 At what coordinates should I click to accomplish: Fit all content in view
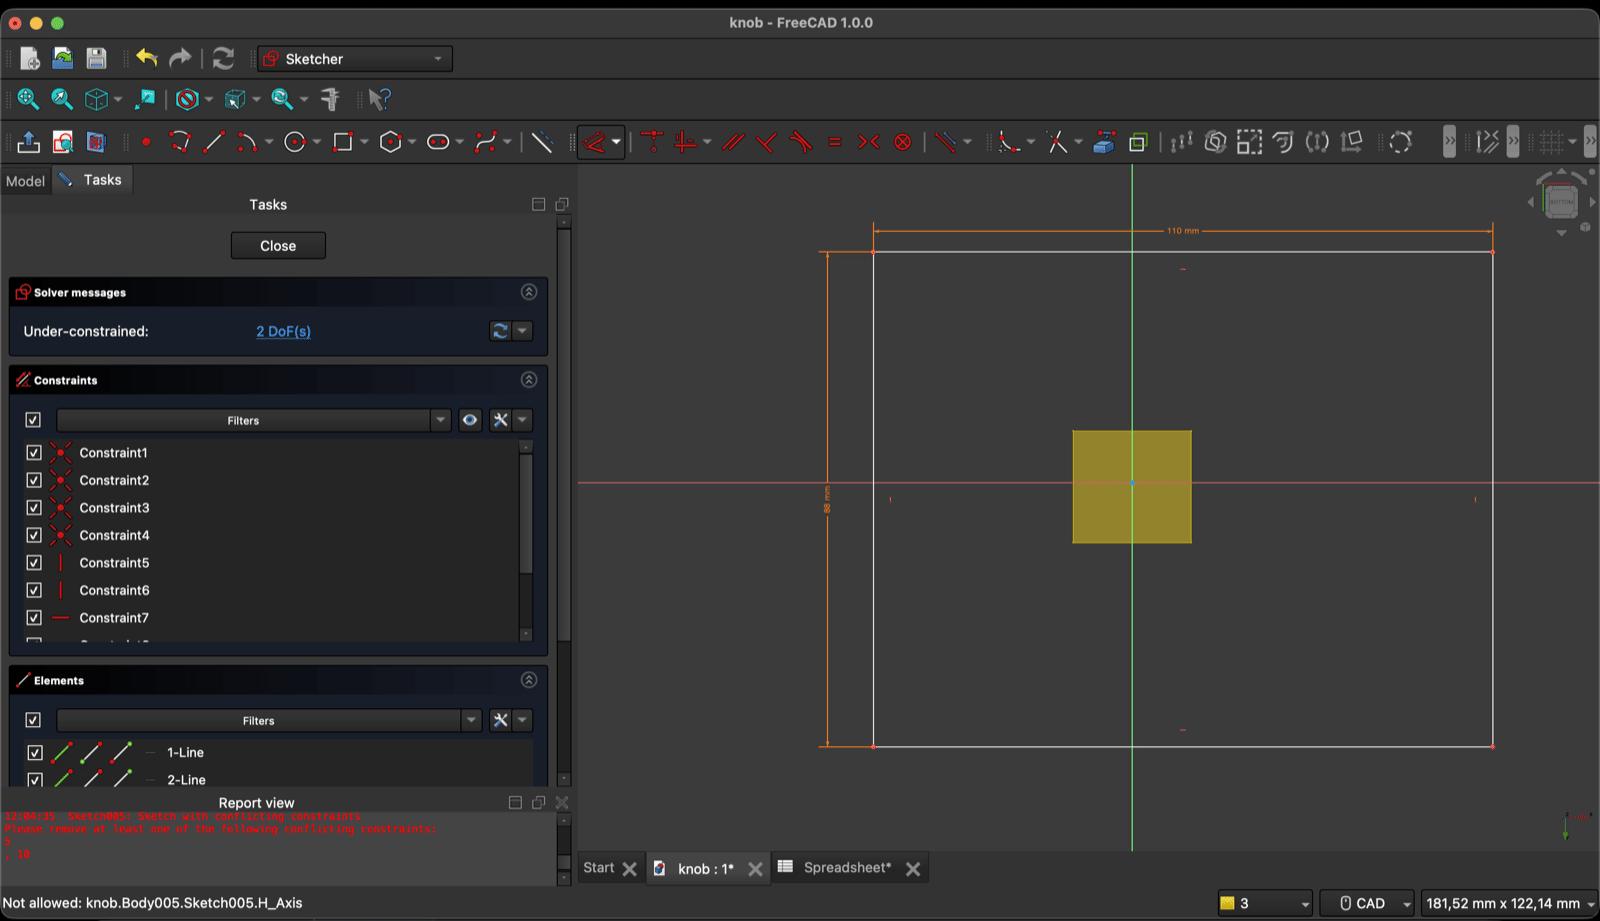coord(28,99)
